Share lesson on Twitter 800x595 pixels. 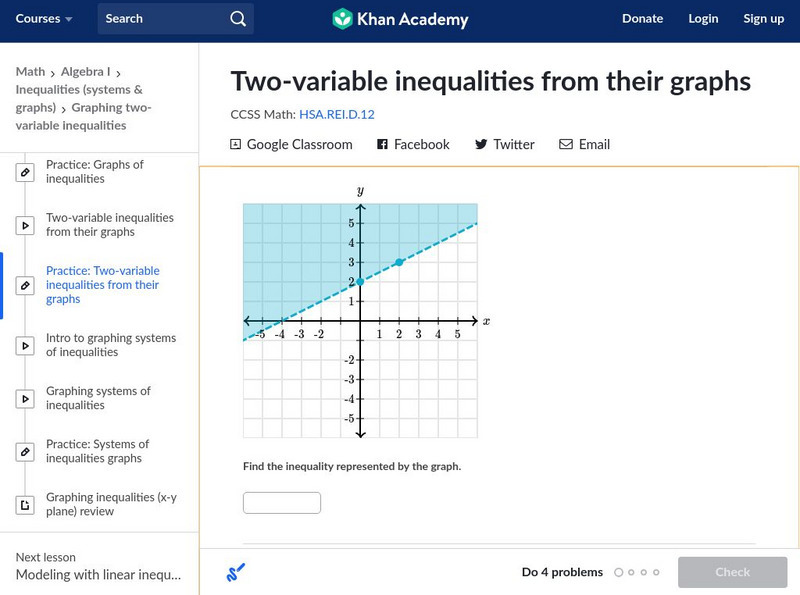tap(504, 145)
